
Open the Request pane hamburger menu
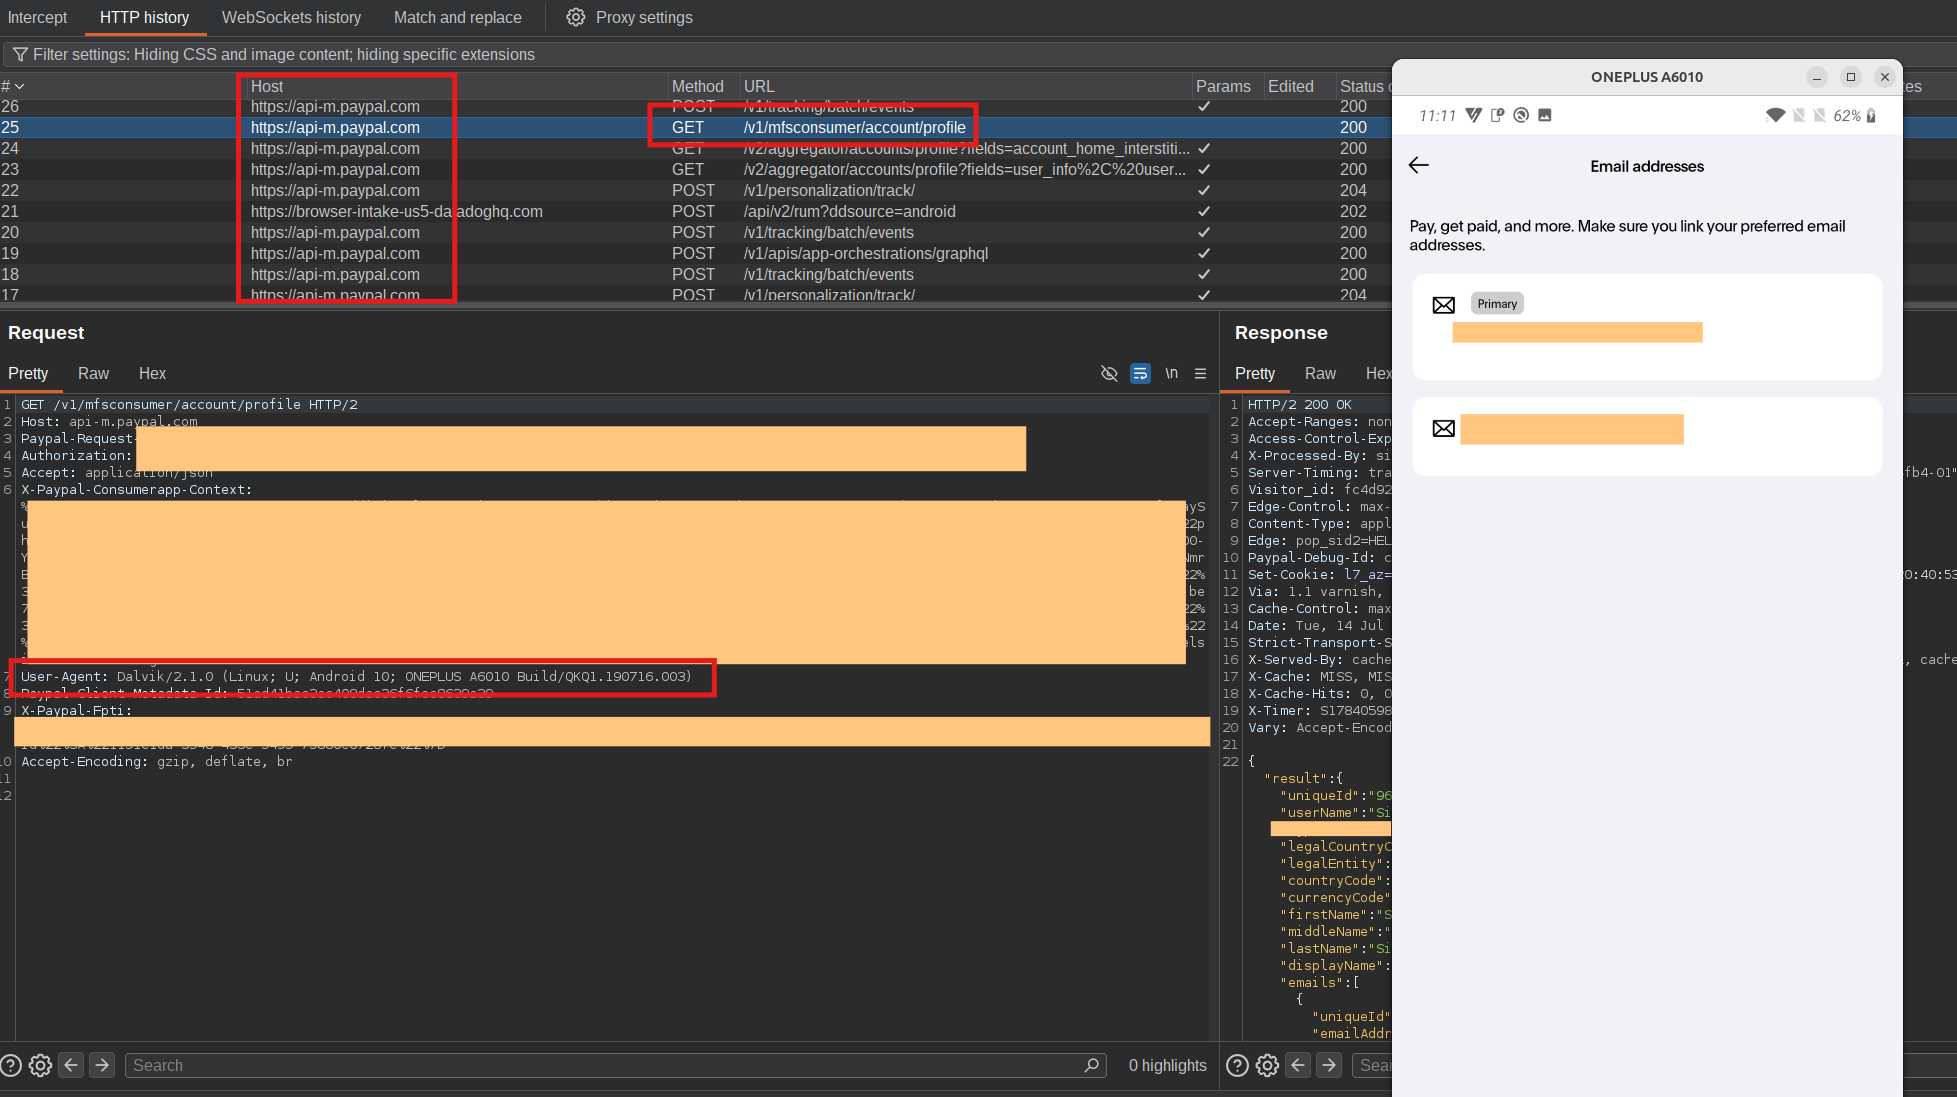pyautogui.click(x=1200, y=373)
